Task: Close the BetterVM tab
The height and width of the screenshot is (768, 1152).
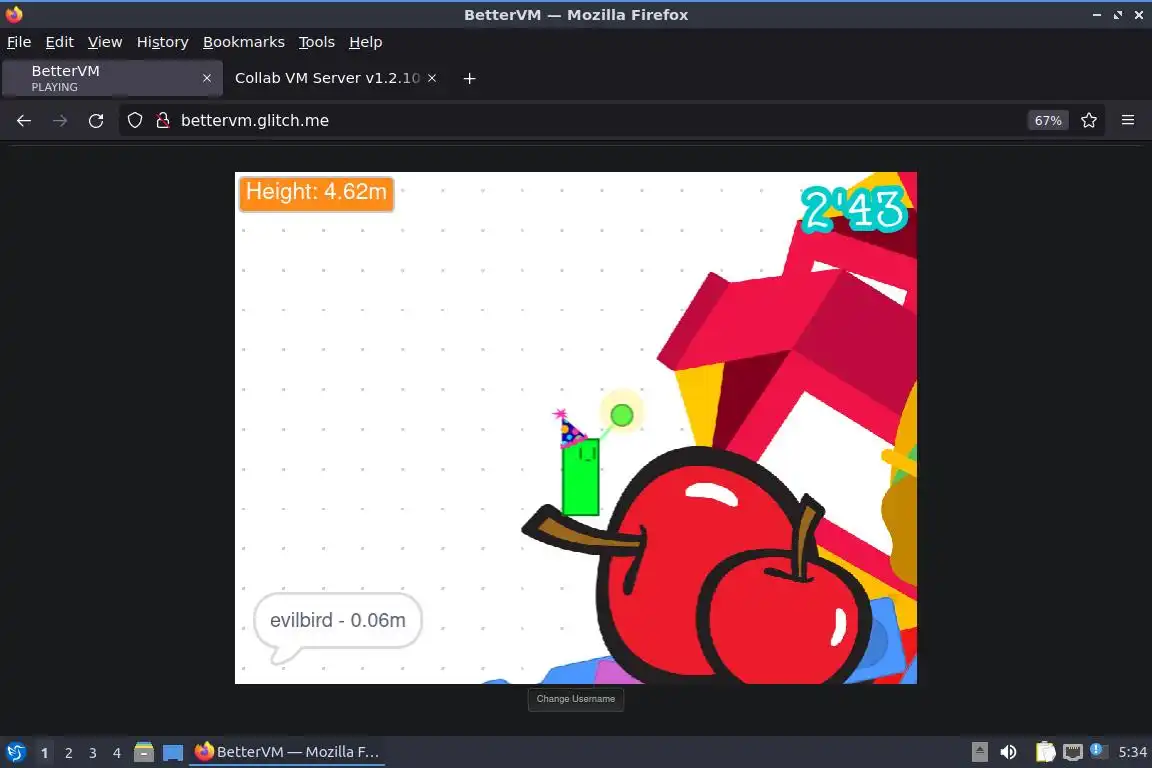Action: [207, 78]
